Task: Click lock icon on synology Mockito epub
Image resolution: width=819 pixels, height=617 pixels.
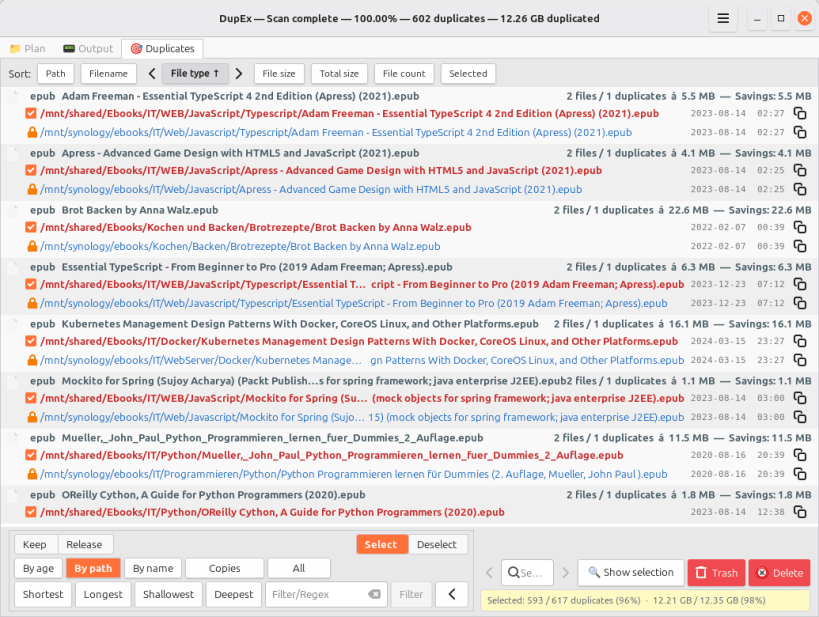Action: pos(32,417)
